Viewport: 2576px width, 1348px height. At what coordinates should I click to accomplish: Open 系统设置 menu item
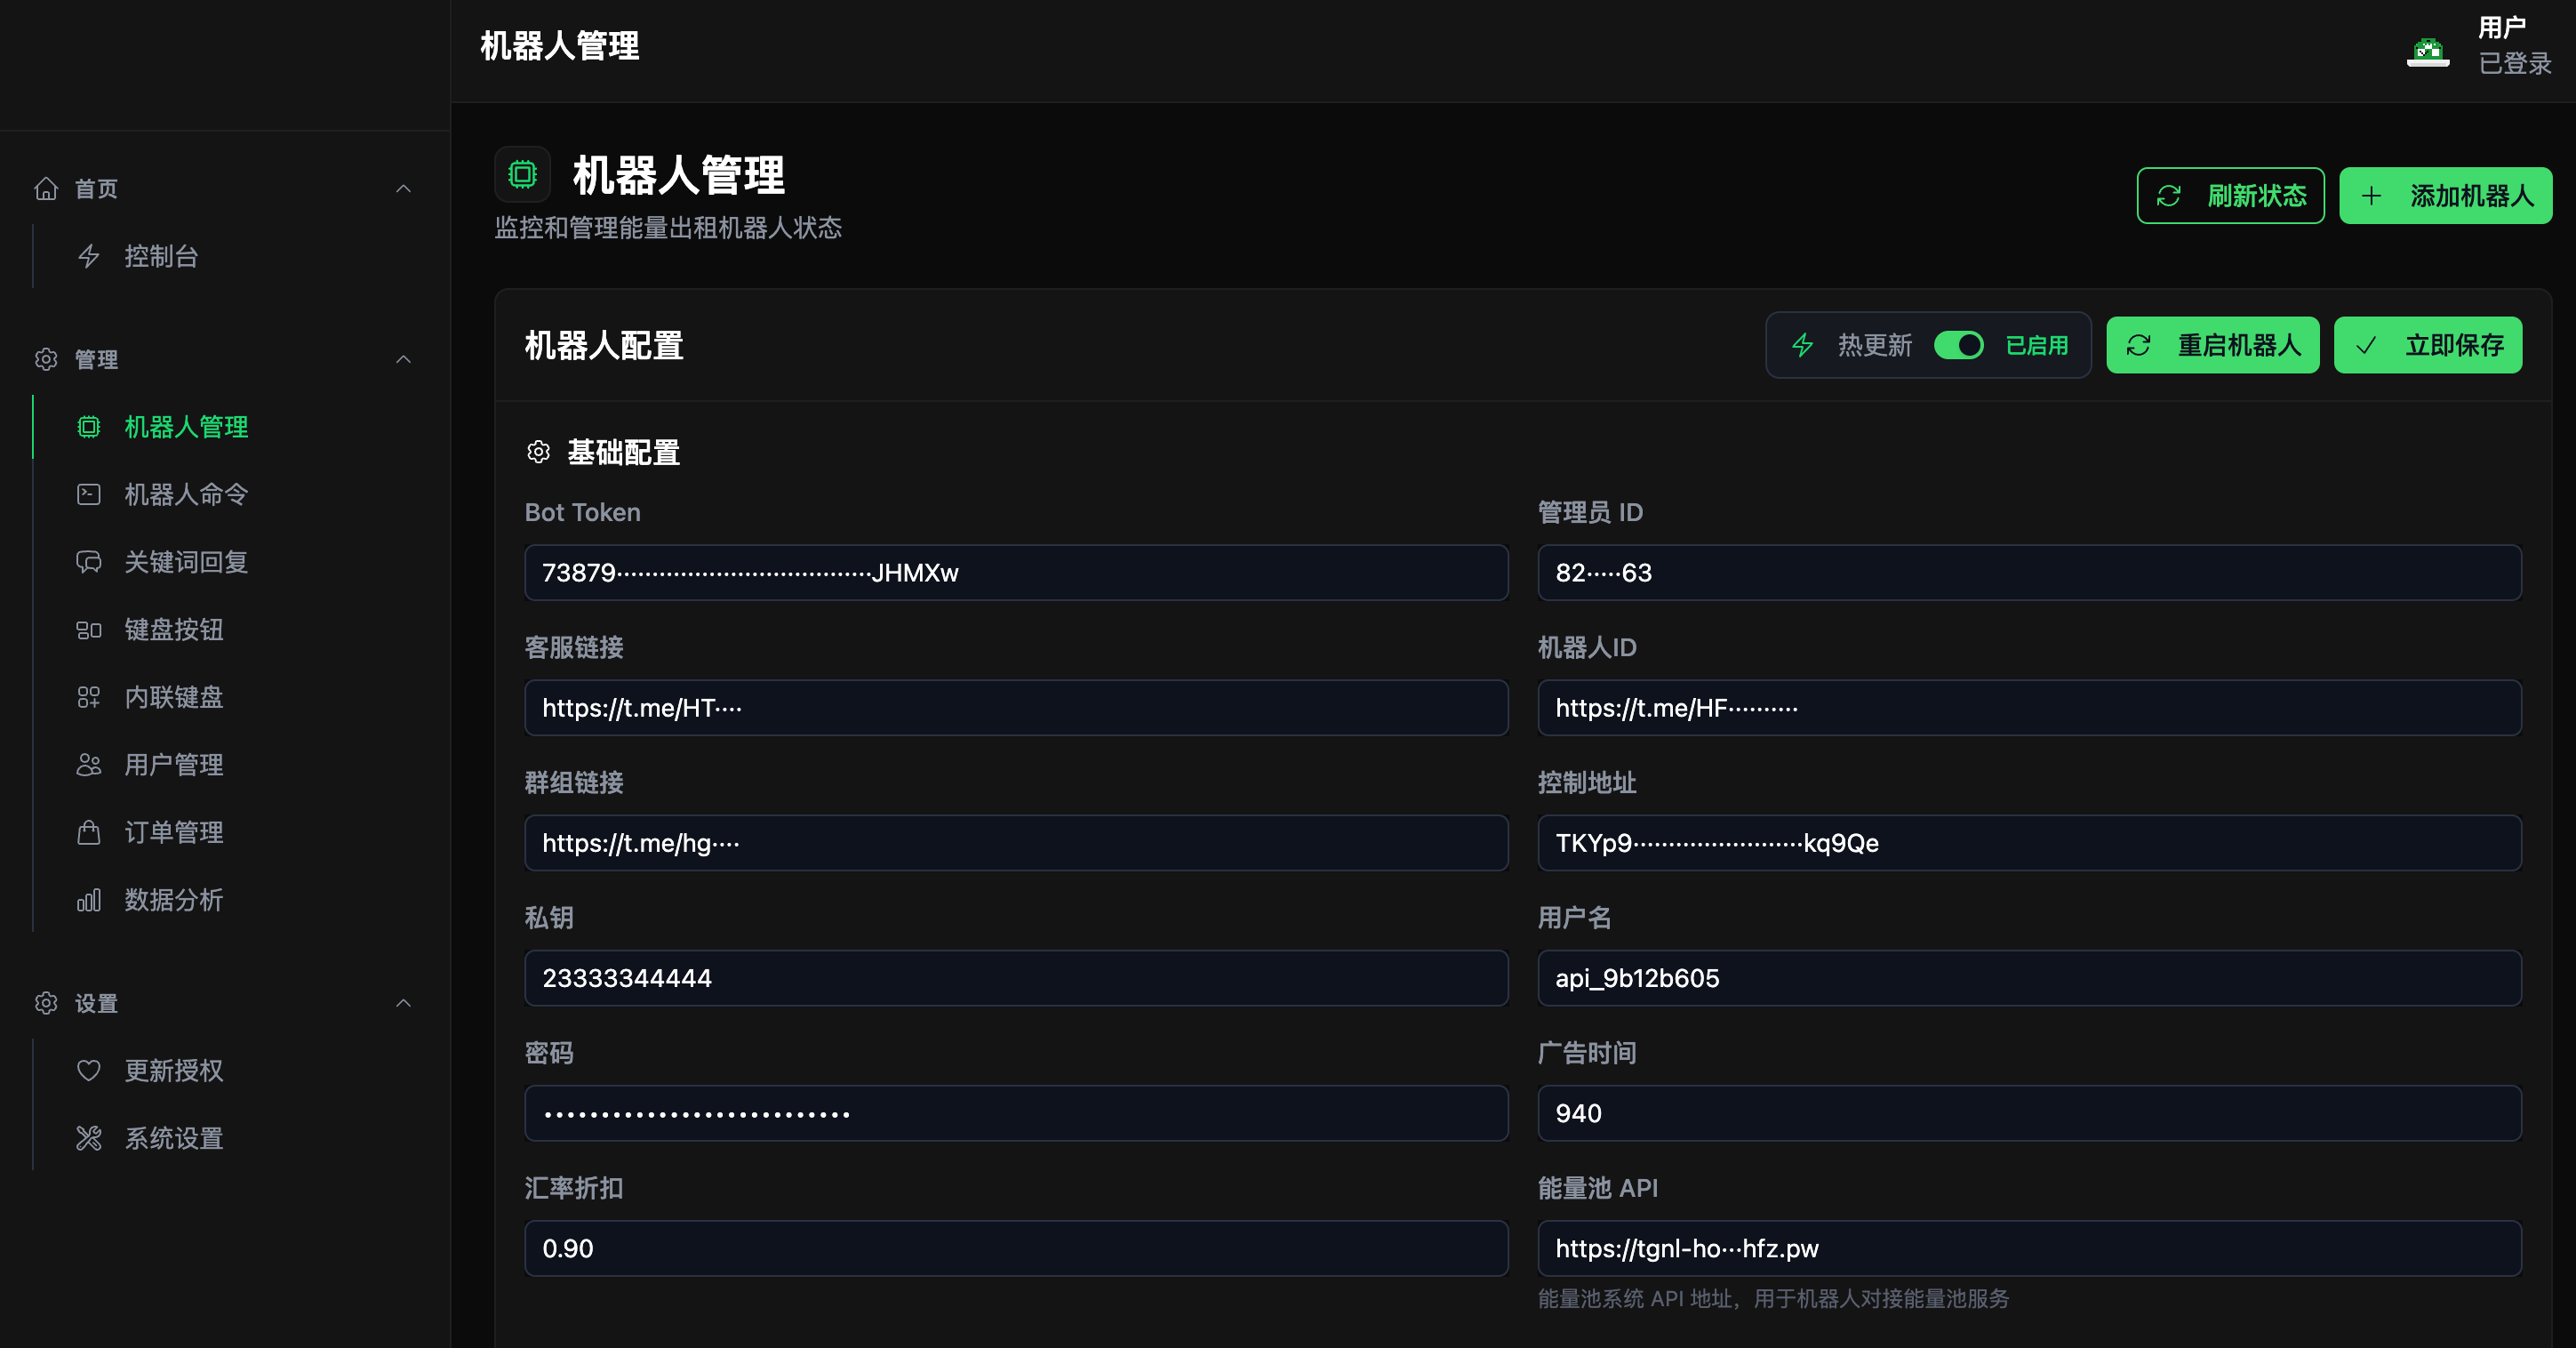173,1138
